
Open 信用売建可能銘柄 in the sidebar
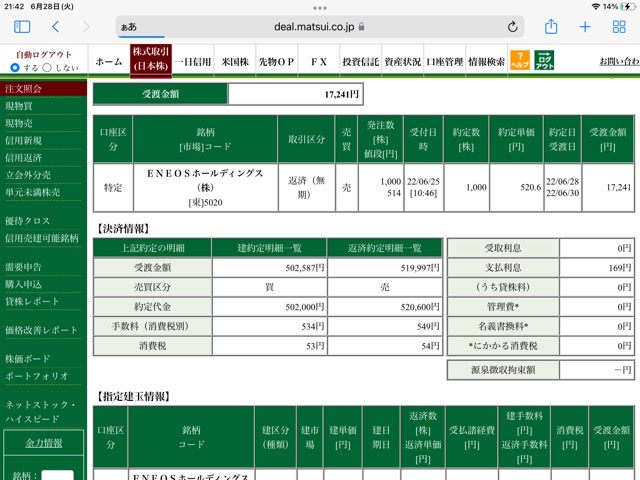click(x=42, y=238)
